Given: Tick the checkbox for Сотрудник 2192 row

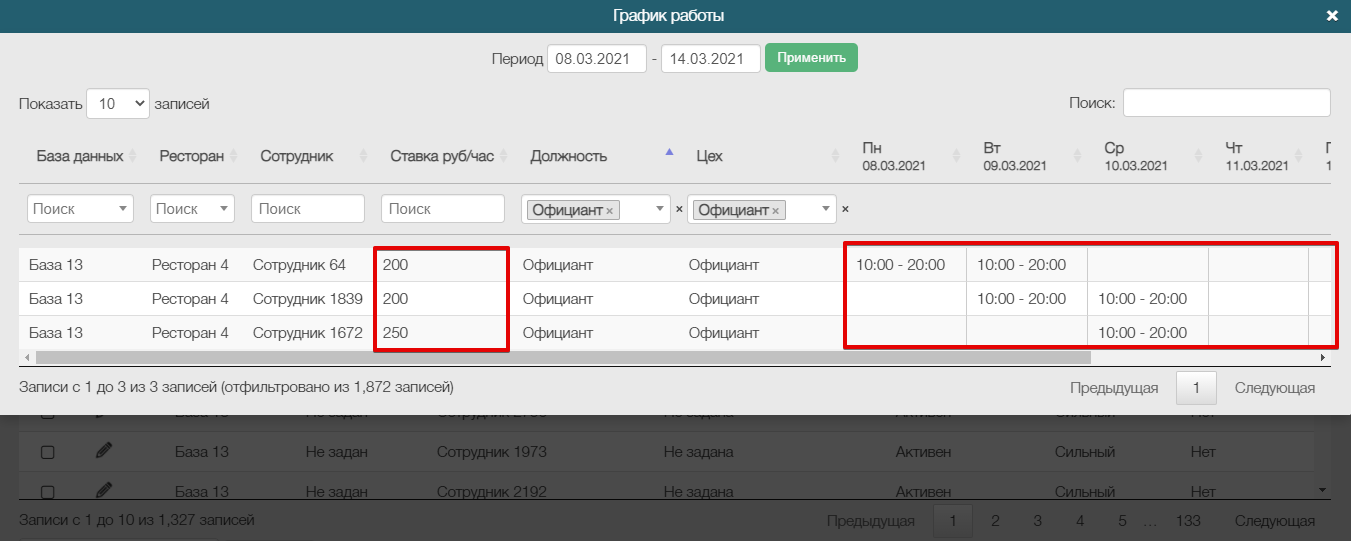Looking at the screenshot, I should point(47,492).
